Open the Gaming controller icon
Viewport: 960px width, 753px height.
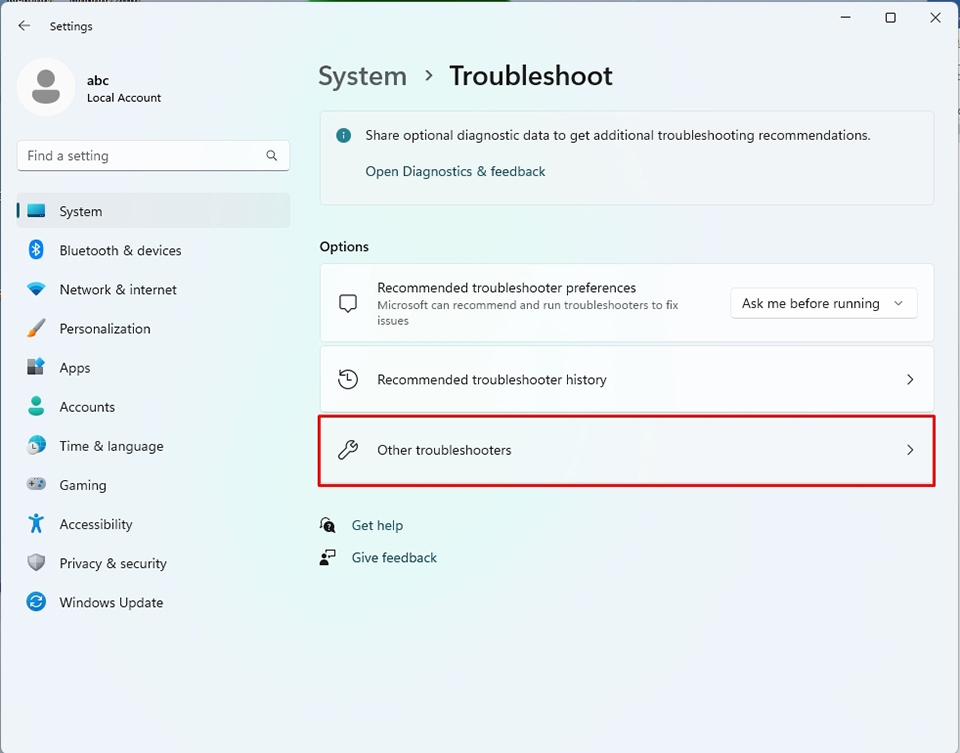pyautogui.click(x=38, y=484)
